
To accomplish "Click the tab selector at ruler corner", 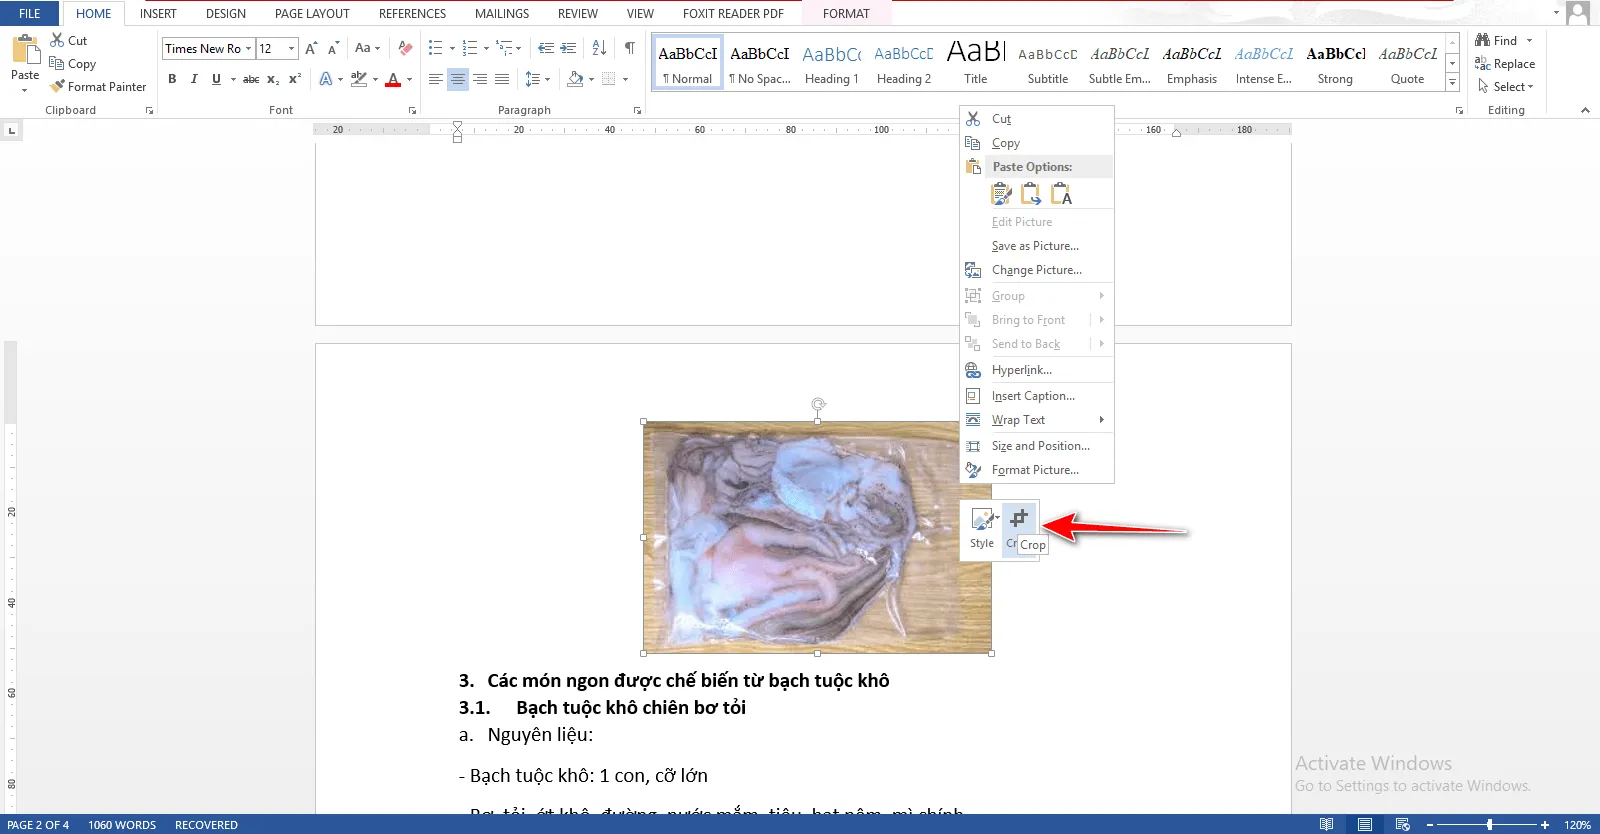I will [11, 130].
